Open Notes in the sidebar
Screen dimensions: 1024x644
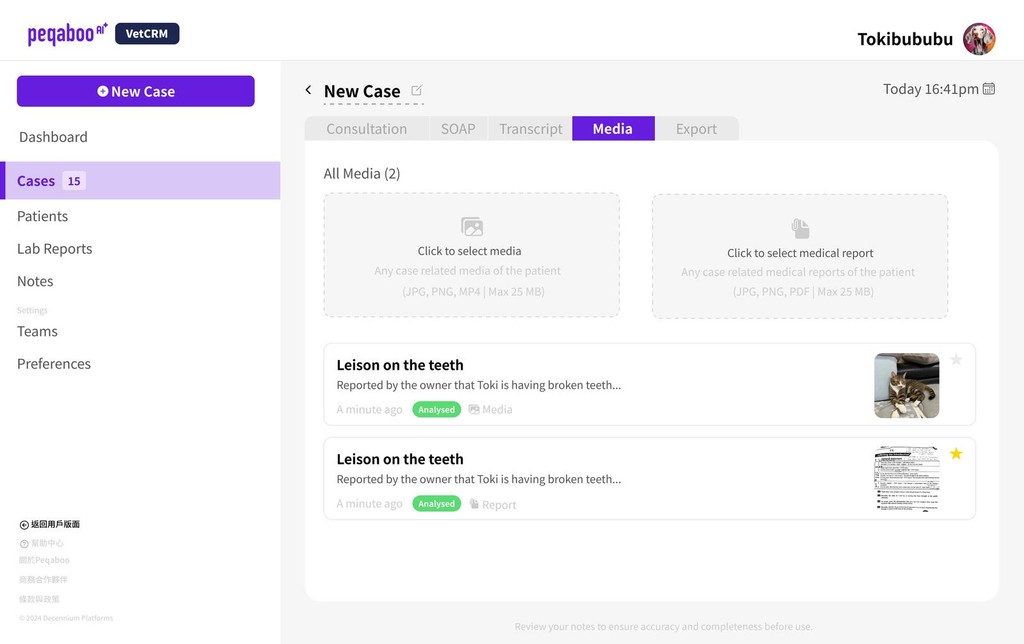coord(35,282)
